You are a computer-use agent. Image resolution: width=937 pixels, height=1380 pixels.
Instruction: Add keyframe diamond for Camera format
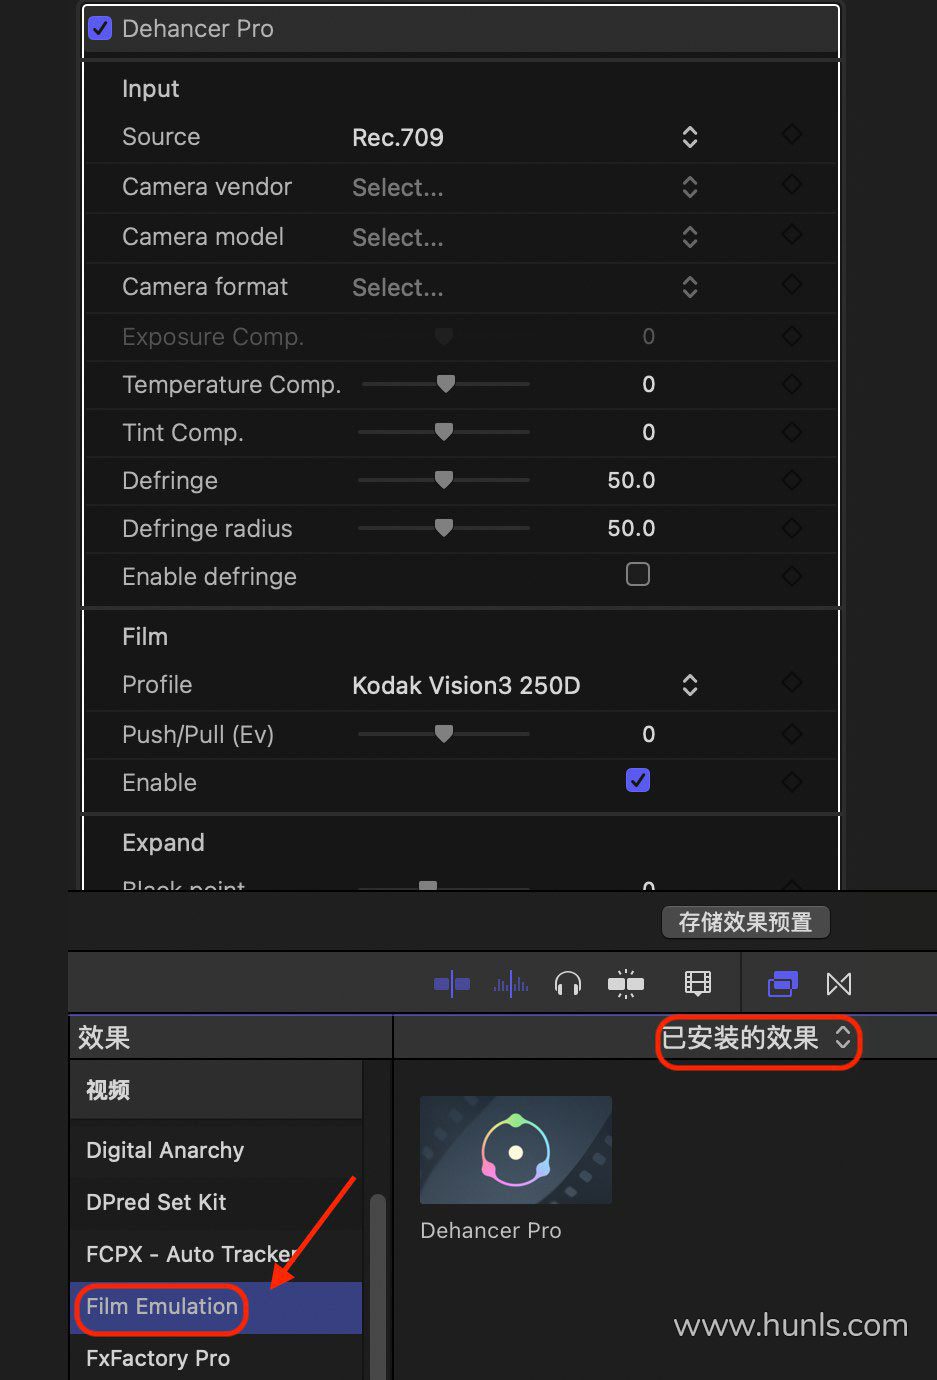click(792, 284)
